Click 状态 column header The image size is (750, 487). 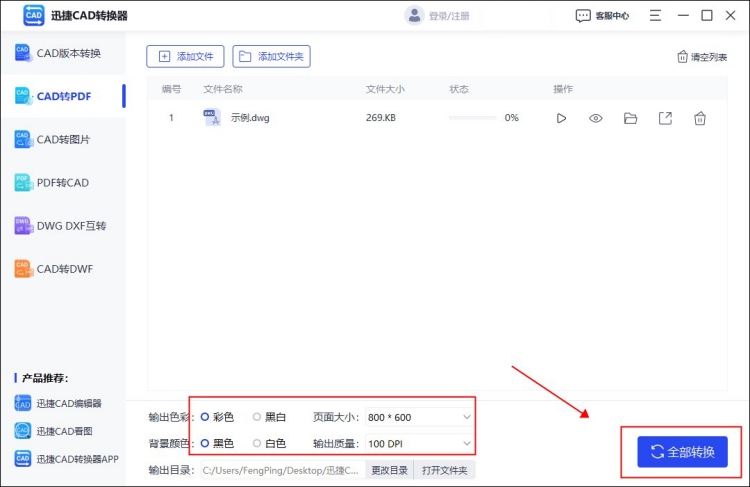459,89
